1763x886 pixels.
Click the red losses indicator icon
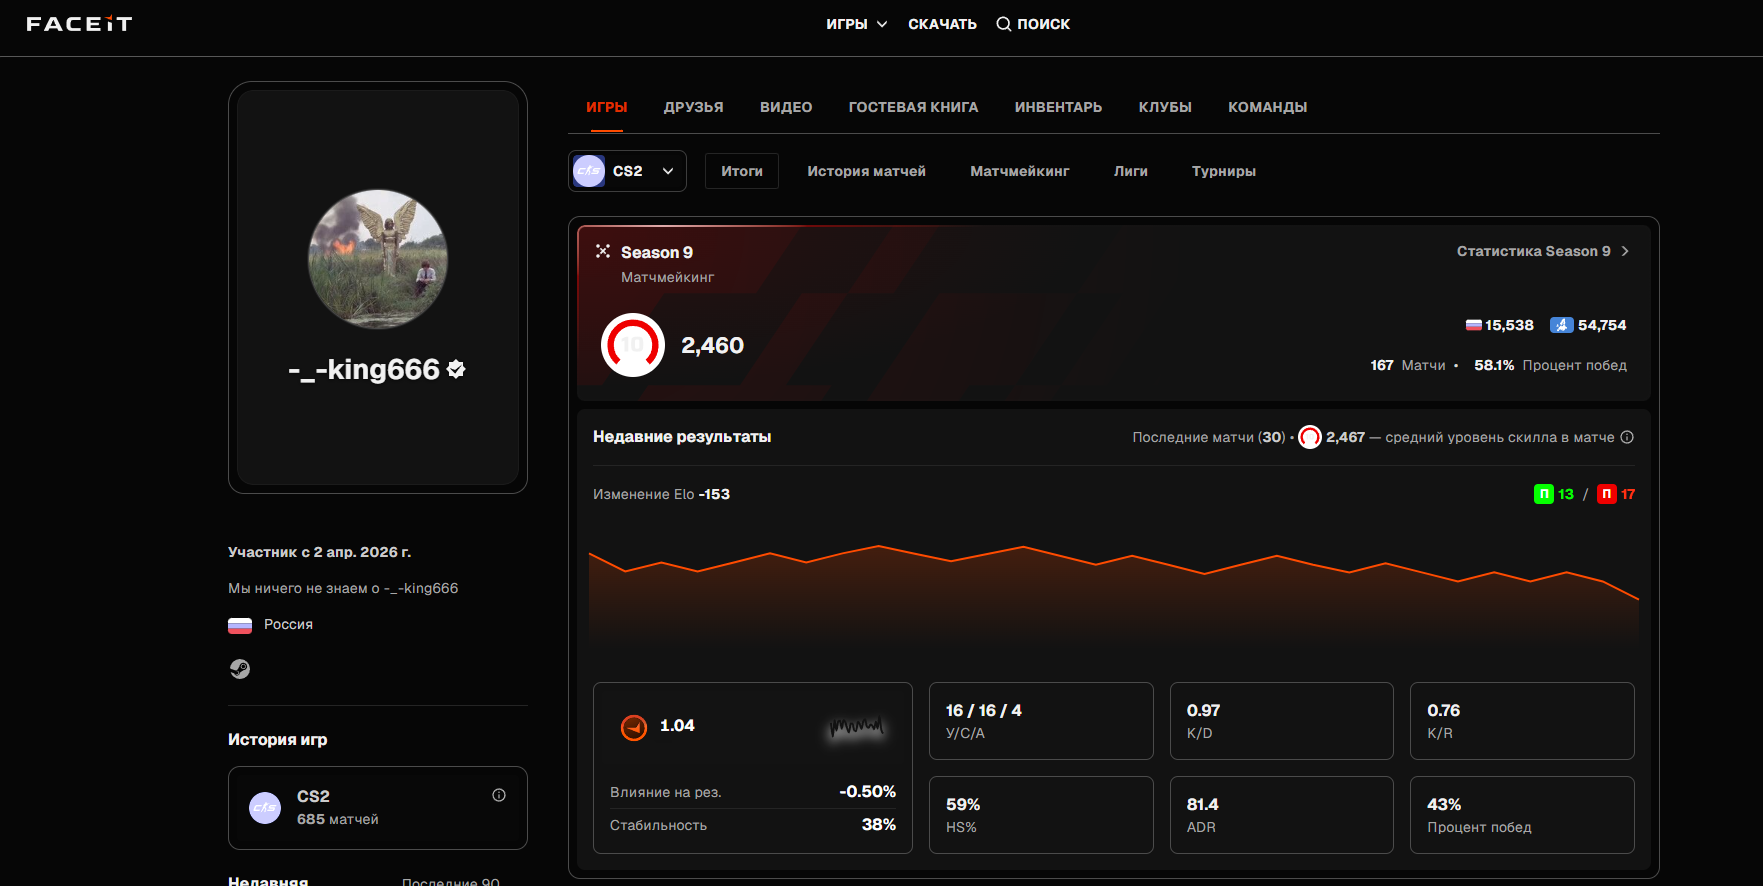tap(1607, 494)
